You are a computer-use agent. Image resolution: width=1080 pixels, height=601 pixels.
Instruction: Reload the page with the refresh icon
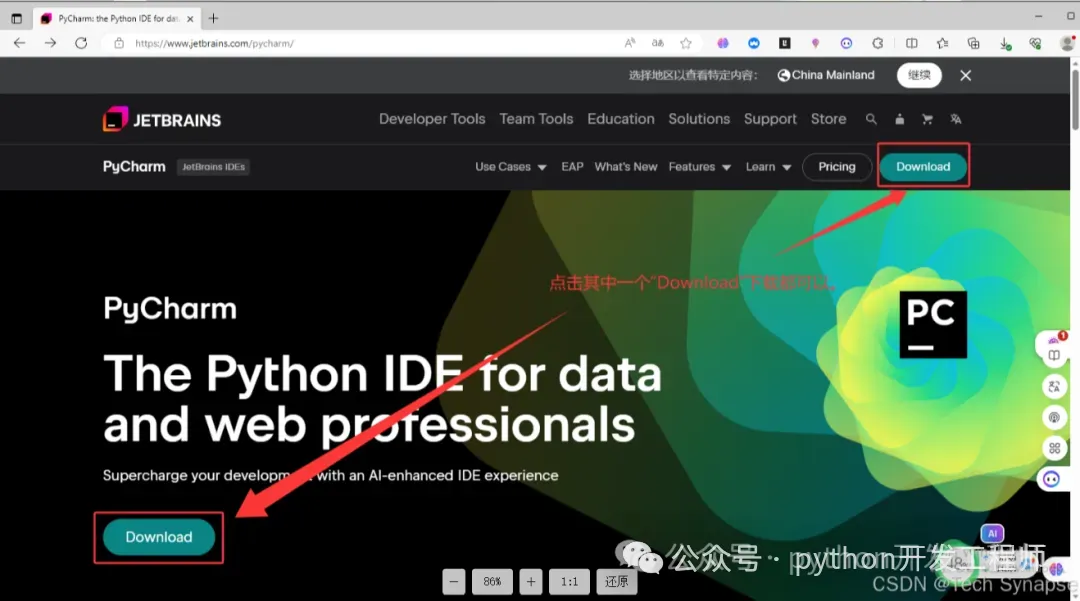(81, 43)
